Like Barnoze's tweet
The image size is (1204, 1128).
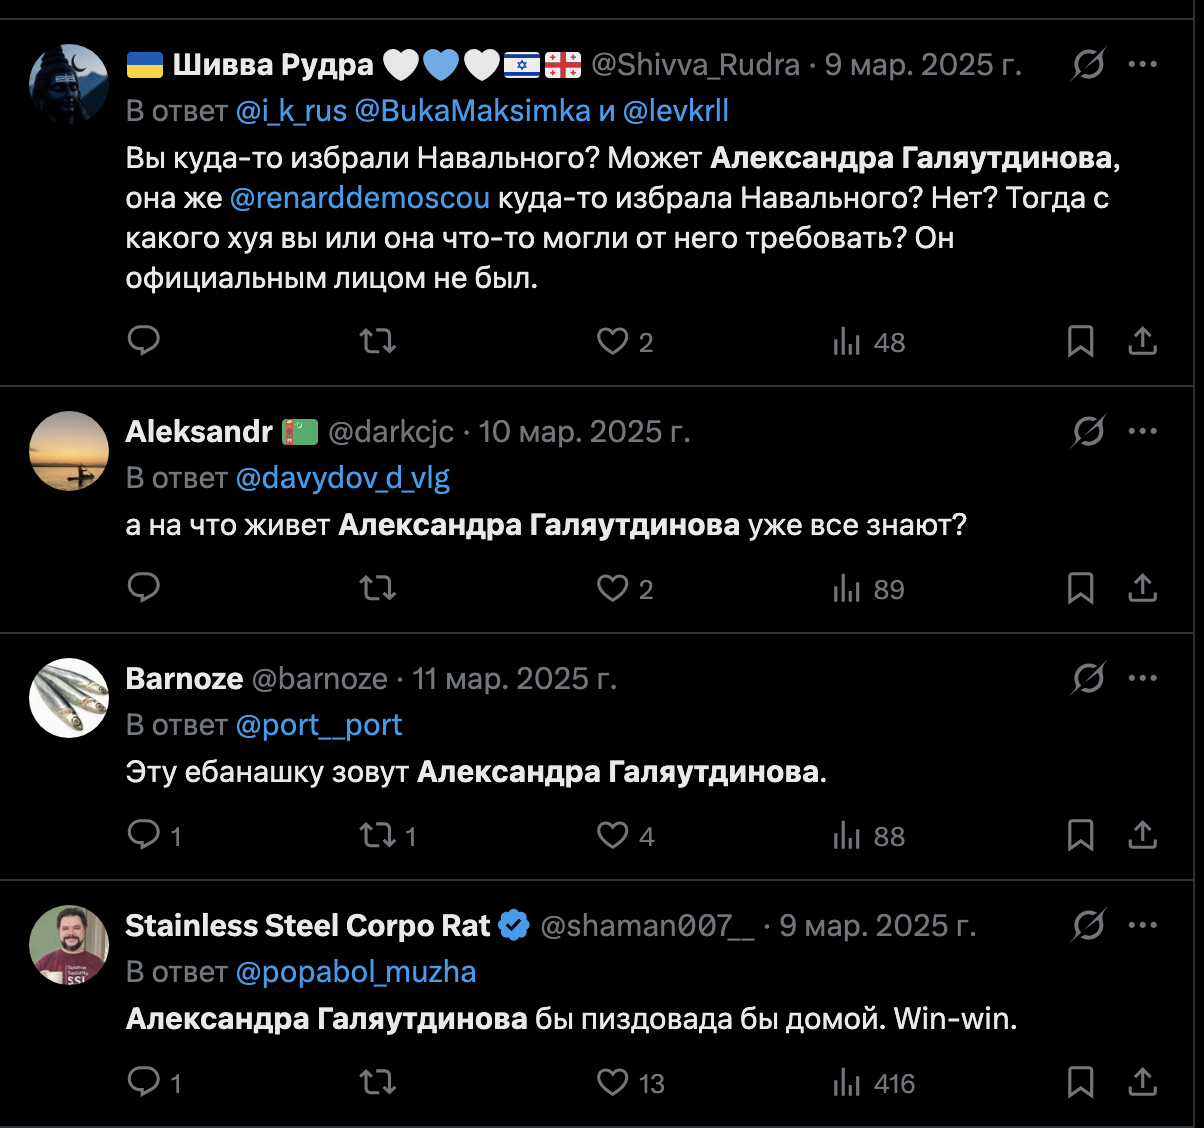612,835
